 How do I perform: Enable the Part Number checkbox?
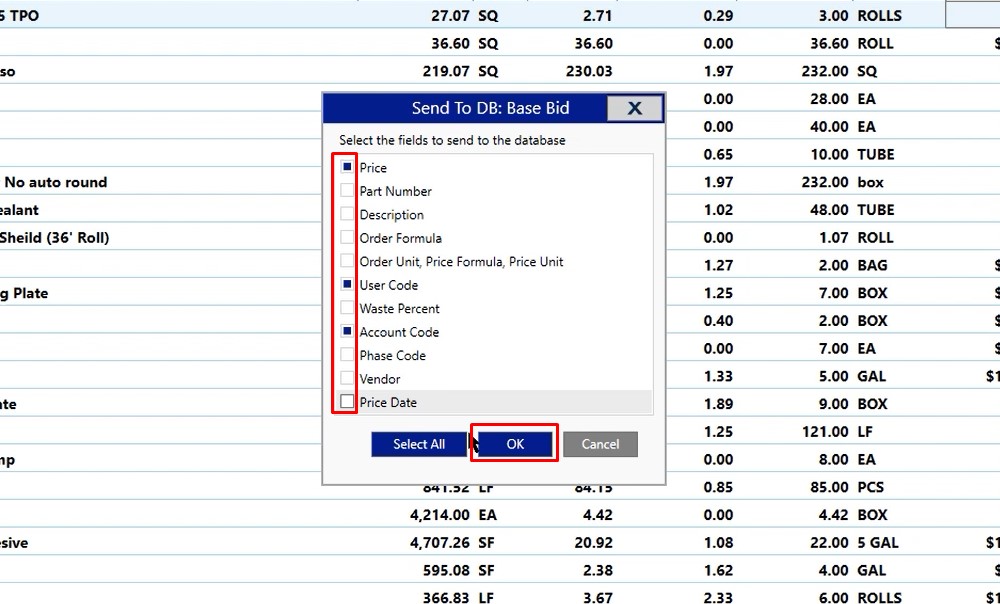pyautogui.click(x=347, y=191)
